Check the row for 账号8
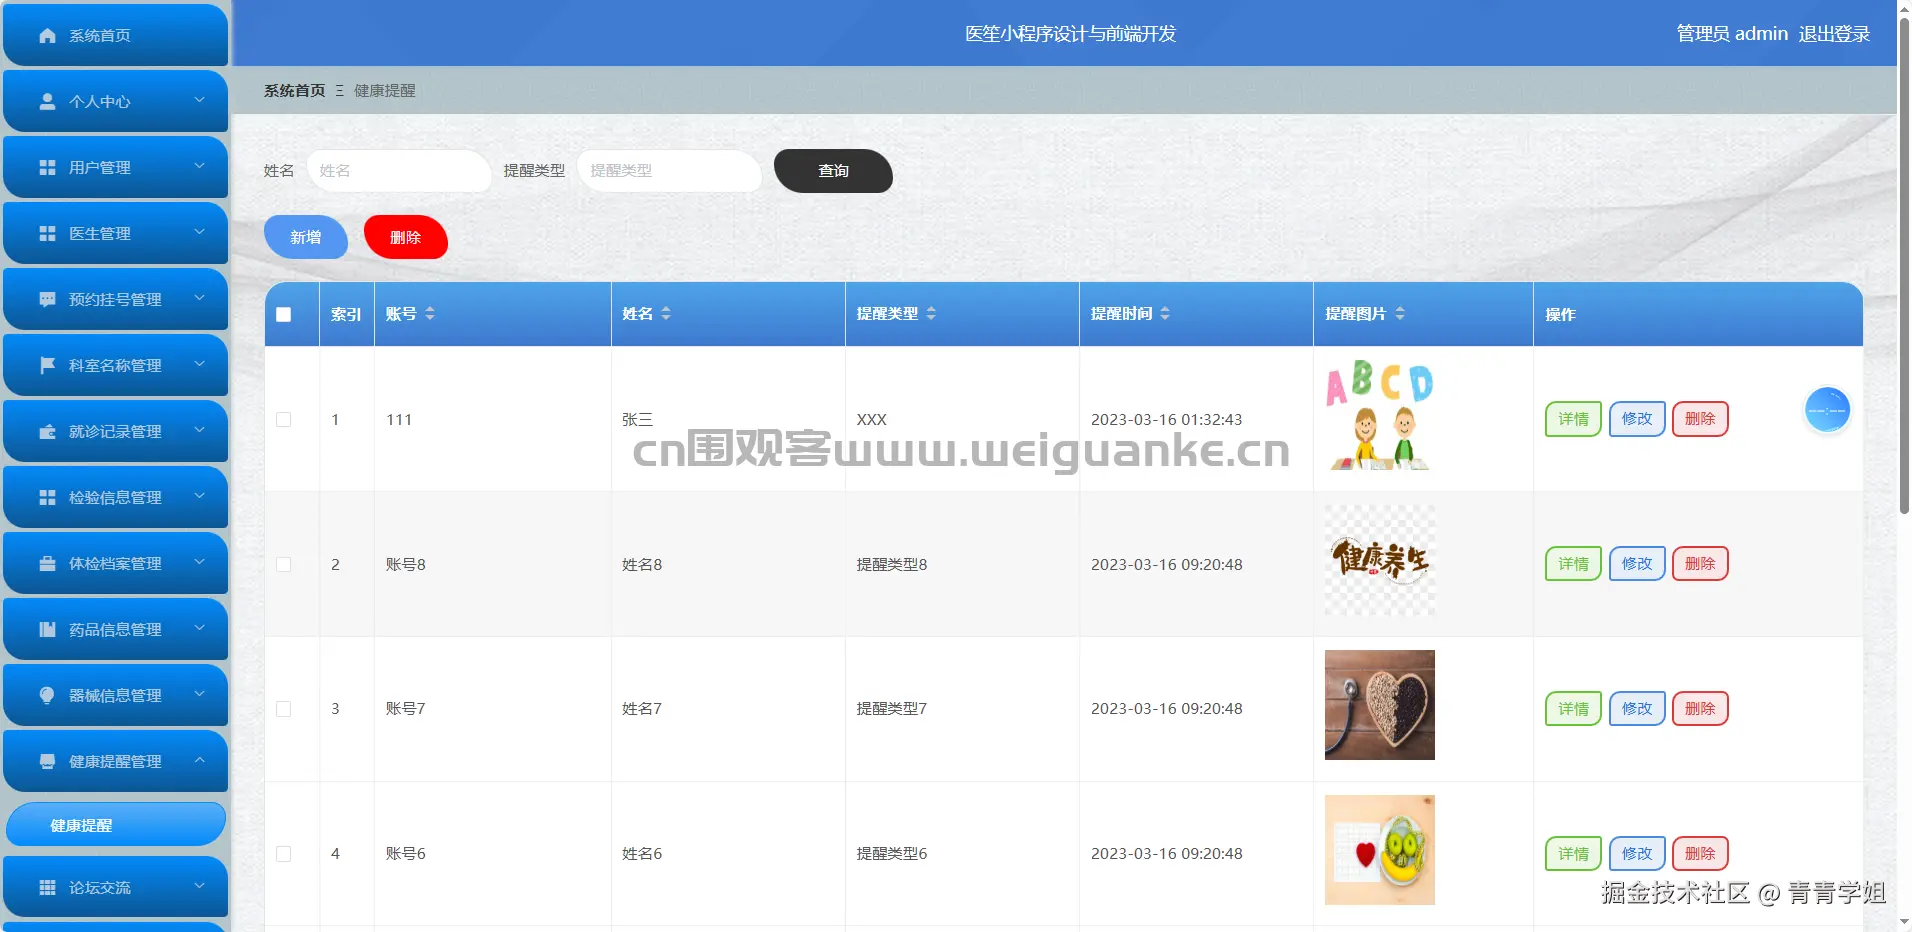This screenshot has height=932, width=1912. click(x=284, y=565)
